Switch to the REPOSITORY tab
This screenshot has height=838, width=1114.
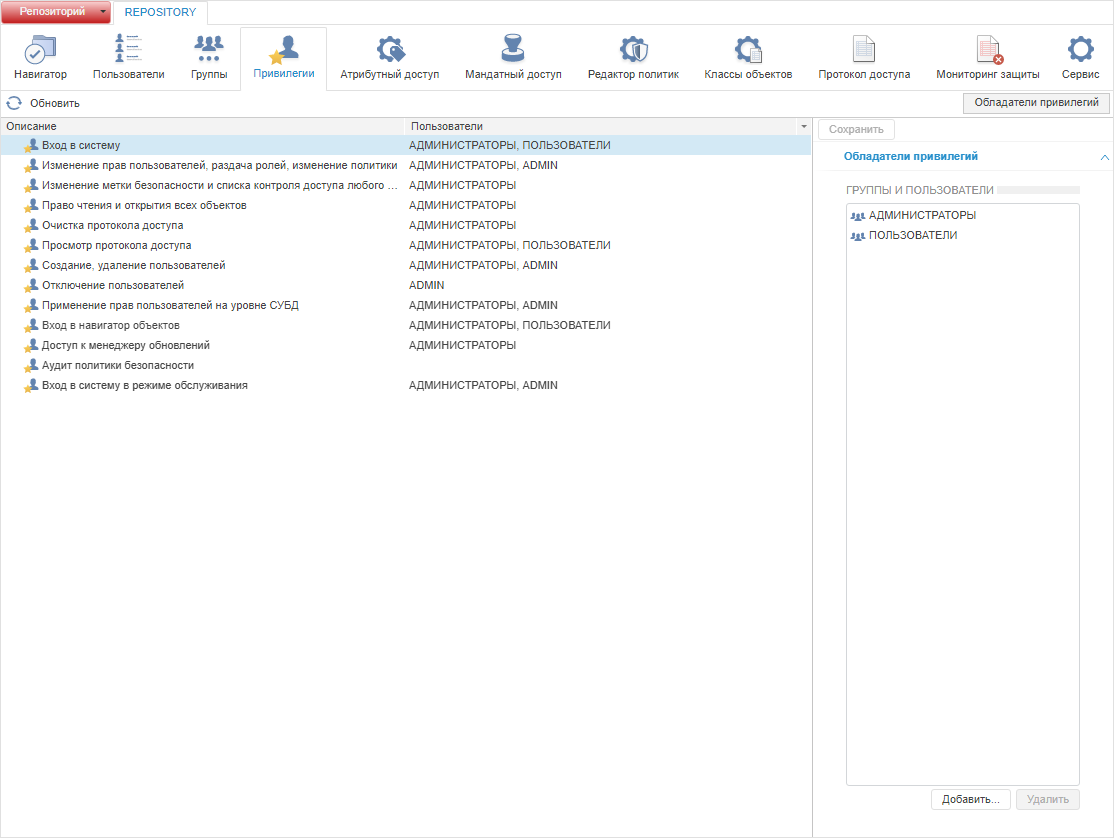[160, 12]
